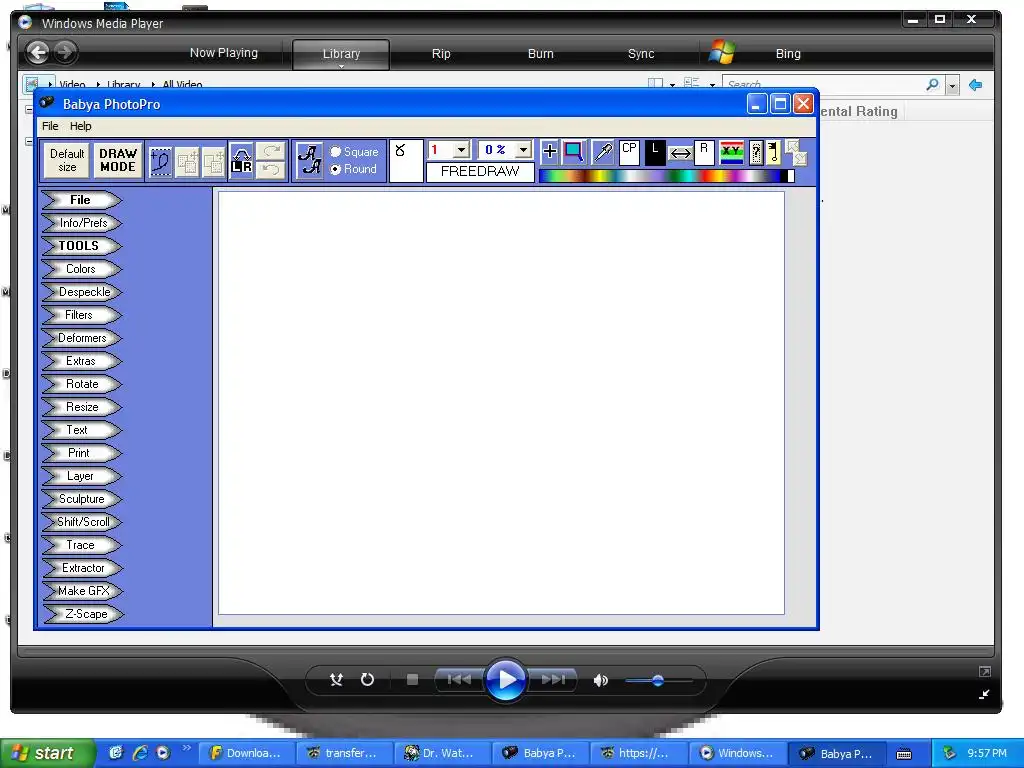Click the XY rainbow icon
The image size is (1024, 768).
click(732, 153)
